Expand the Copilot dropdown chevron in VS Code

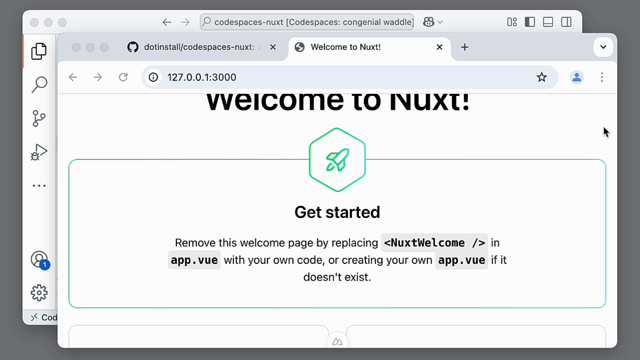(x=440, y=22)
